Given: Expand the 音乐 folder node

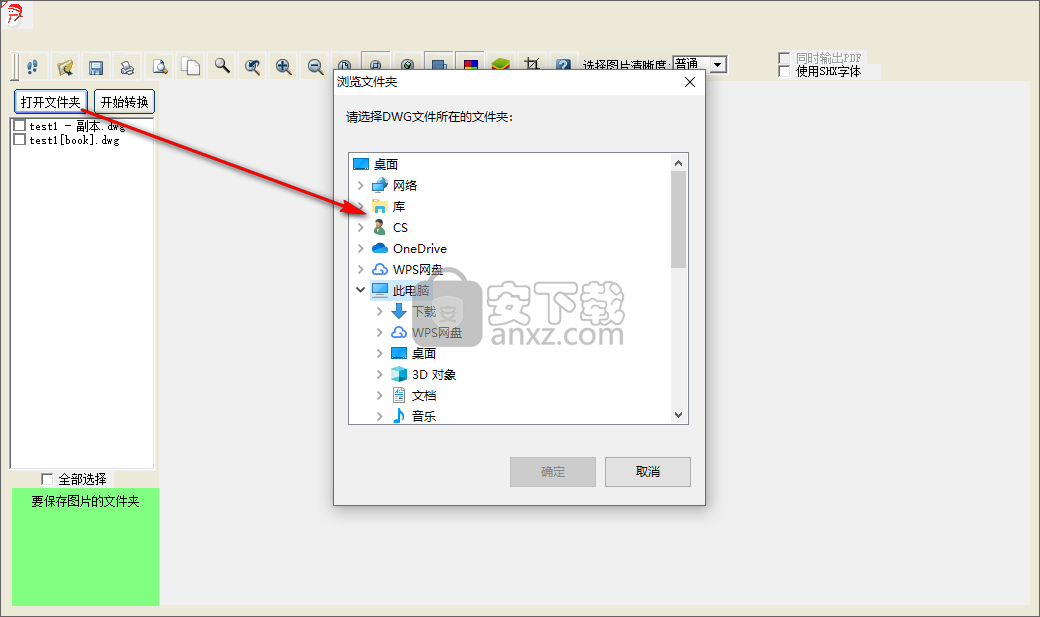Looking at the screenshot, I should coord(379,416).
